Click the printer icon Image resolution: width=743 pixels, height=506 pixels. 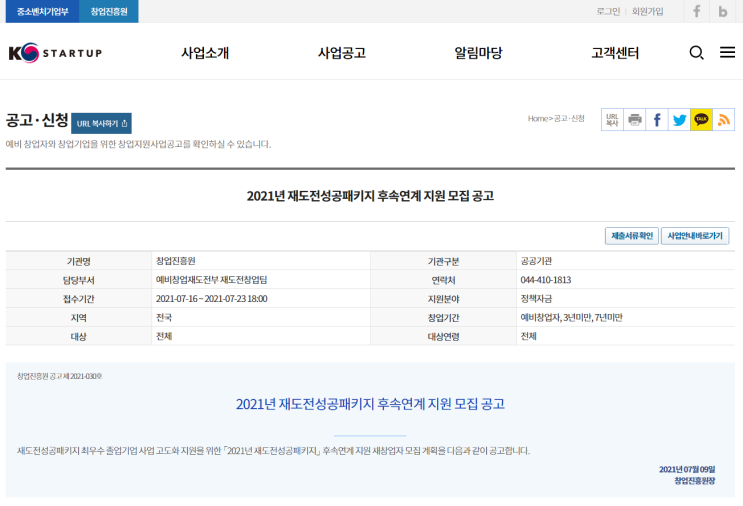634,119
